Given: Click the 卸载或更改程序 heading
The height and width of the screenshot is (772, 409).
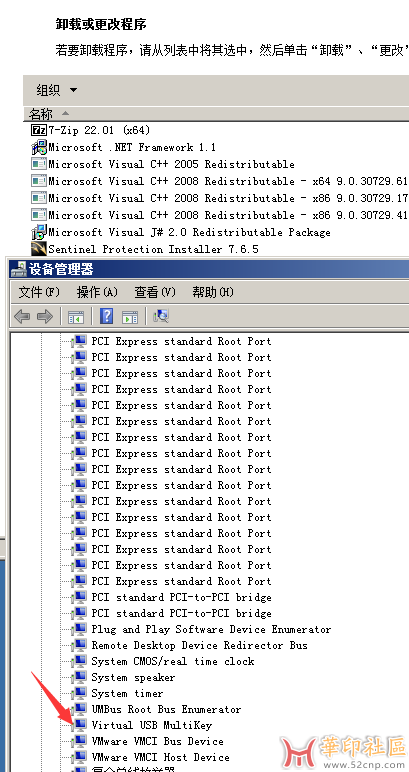Looking at the screenshot, I should (x=101, y=24).
